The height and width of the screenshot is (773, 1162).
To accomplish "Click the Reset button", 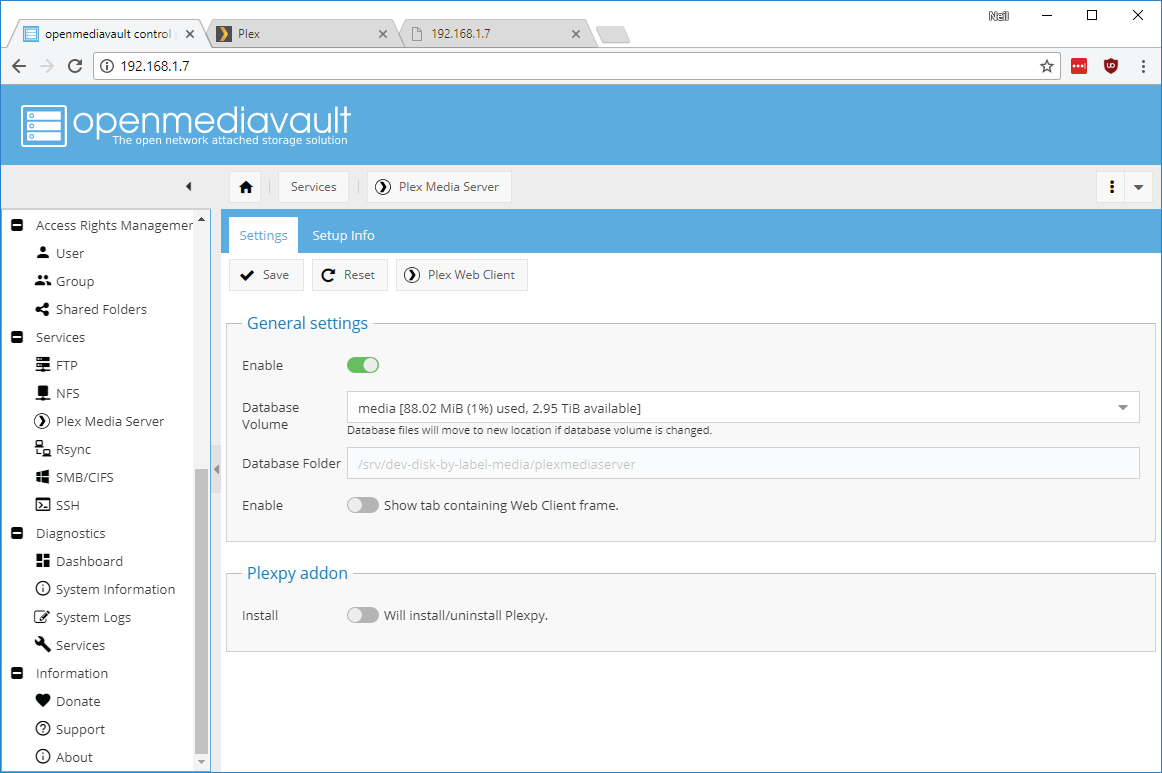I will click(349, 275).
